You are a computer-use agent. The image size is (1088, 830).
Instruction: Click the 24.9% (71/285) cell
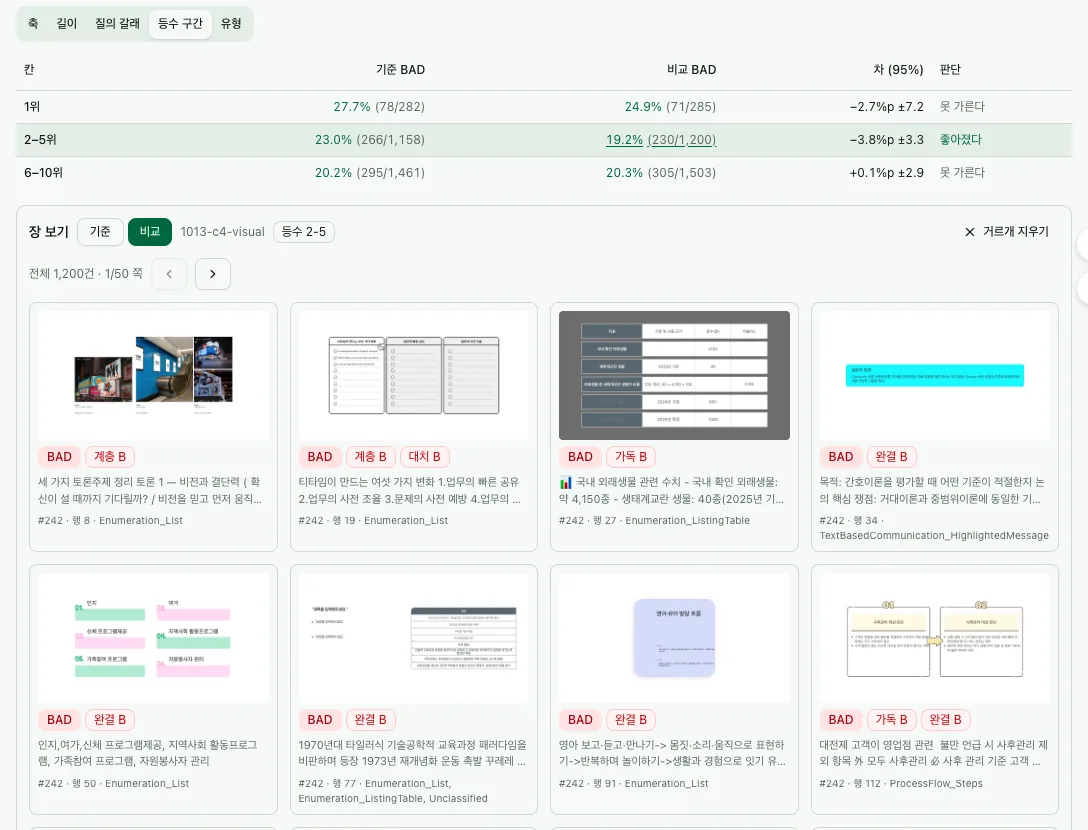pyautogui.click(x=670, y=107)
